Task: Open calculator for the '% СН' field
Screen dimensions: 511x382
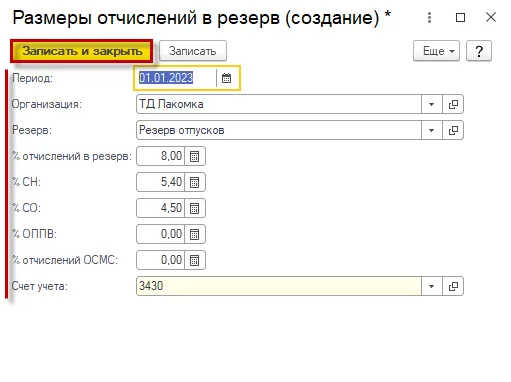Action: pos(195,182)
